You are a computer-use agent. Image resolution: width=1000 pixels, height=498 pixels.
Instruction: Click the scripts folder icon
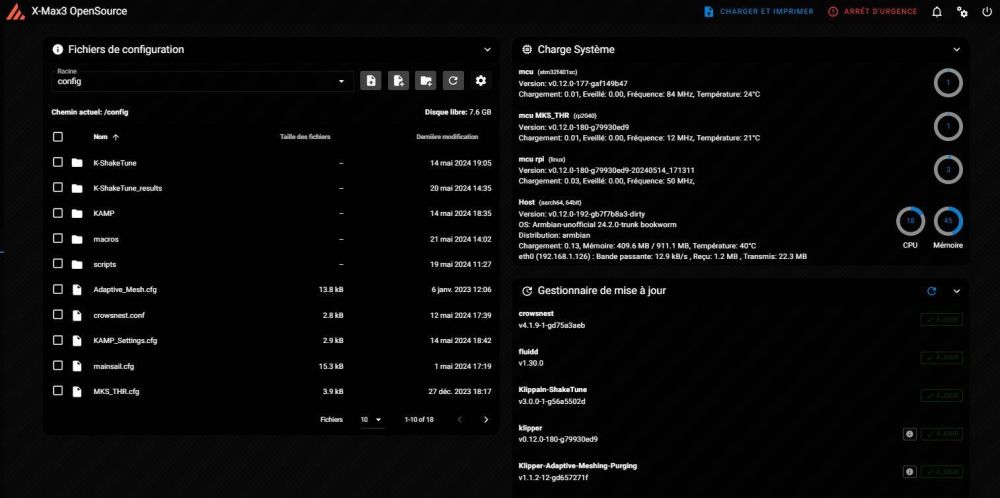pos(77,264)
